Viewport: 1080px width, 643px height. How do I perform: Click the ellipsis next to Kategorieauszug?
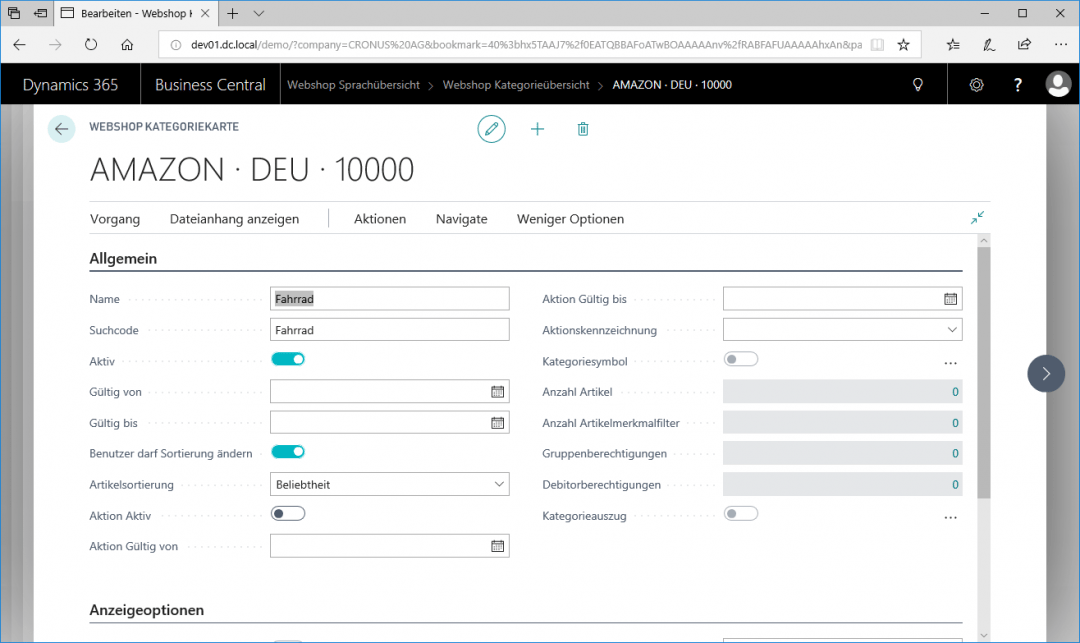[951, 517]
